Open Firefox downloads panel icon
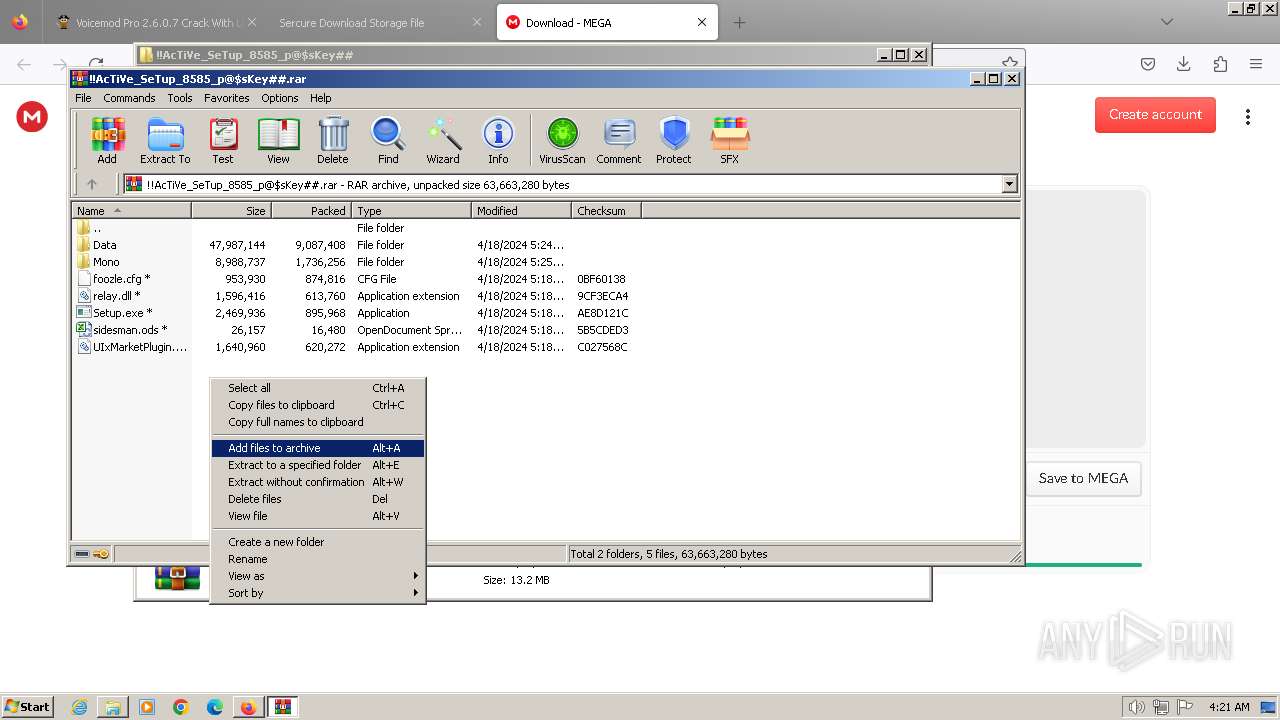Screen dimensions: 1280x720 point(1184,64)
